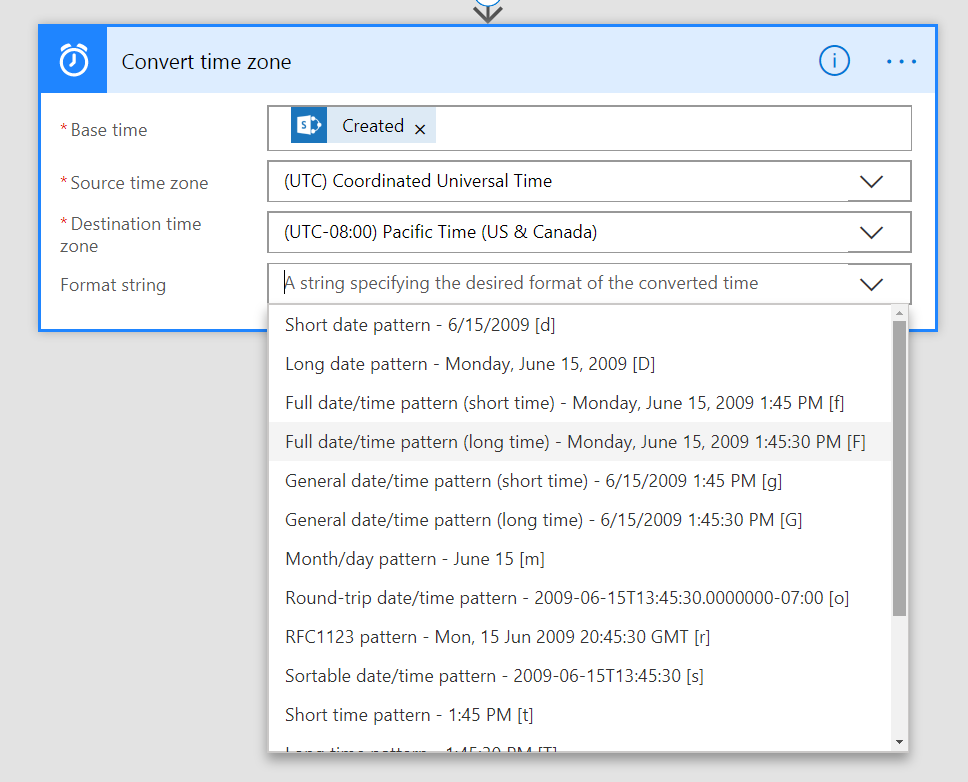Open the info icon on action header
Image resolution: width=968 pixels, height=782 pixels.
coord(833,61)
